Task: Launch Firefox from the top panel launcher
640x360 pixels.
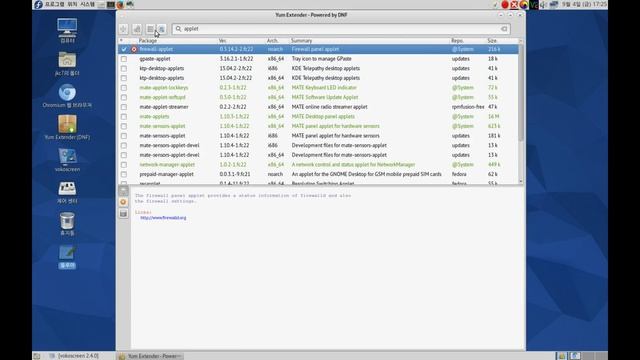Action: [x=120, y=5]
